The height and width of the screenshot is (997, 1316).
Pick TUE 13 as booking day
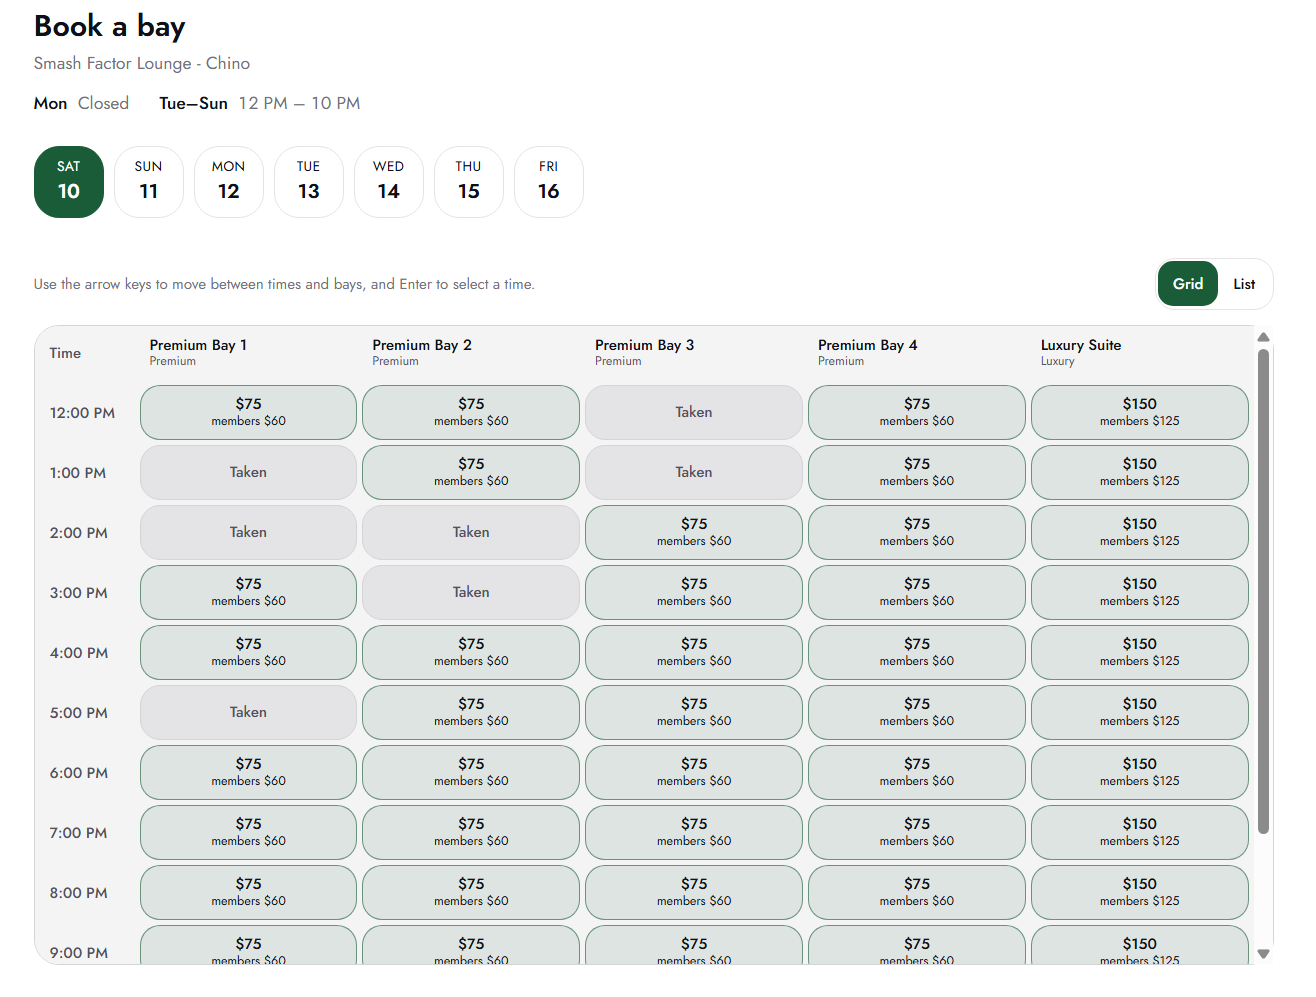(x=309, y=182)
